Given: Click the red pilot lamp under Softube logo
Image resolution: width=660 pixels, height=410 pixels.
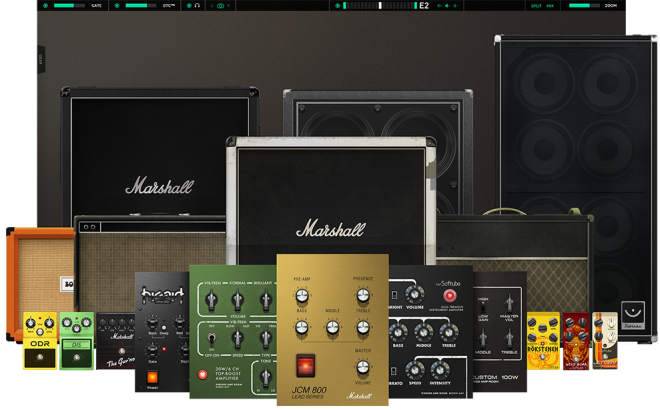Looking at the screenshot, I should click(450, 296).
